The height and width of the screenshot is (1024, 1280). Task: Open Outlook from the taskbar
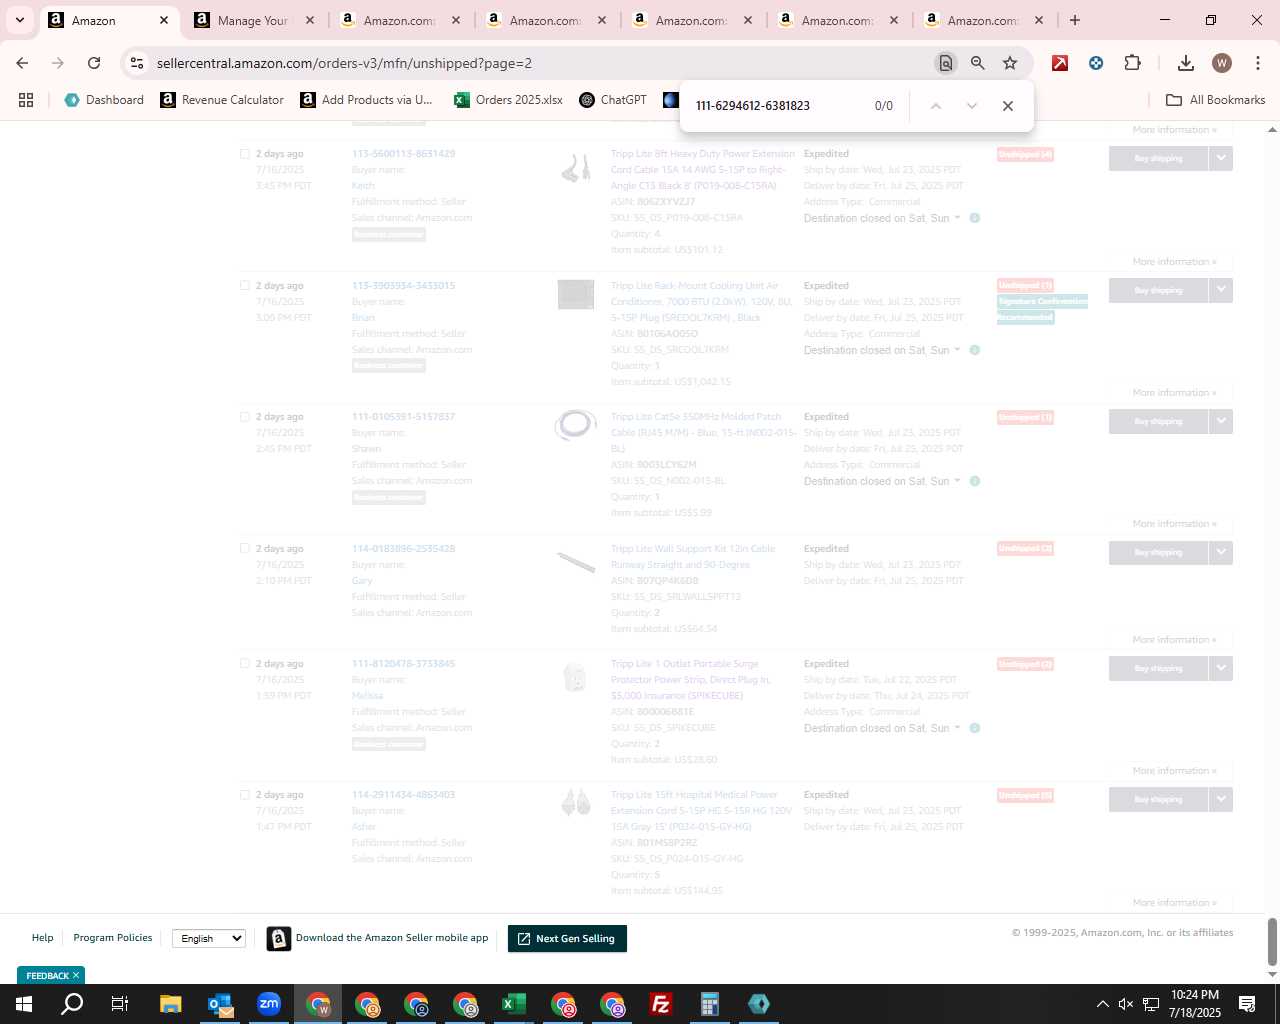pyautogui.click(x=220, y=1004)
